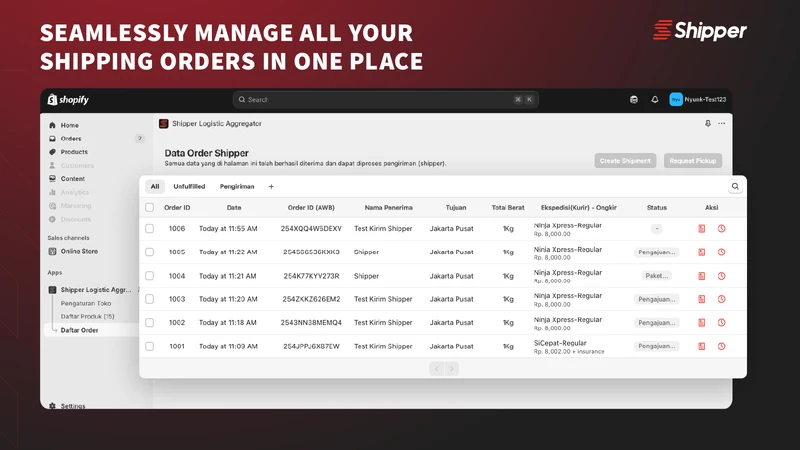
Task: Click the Data Order Shipper heading
Action: pyautogui.click(x=207, y=153)
